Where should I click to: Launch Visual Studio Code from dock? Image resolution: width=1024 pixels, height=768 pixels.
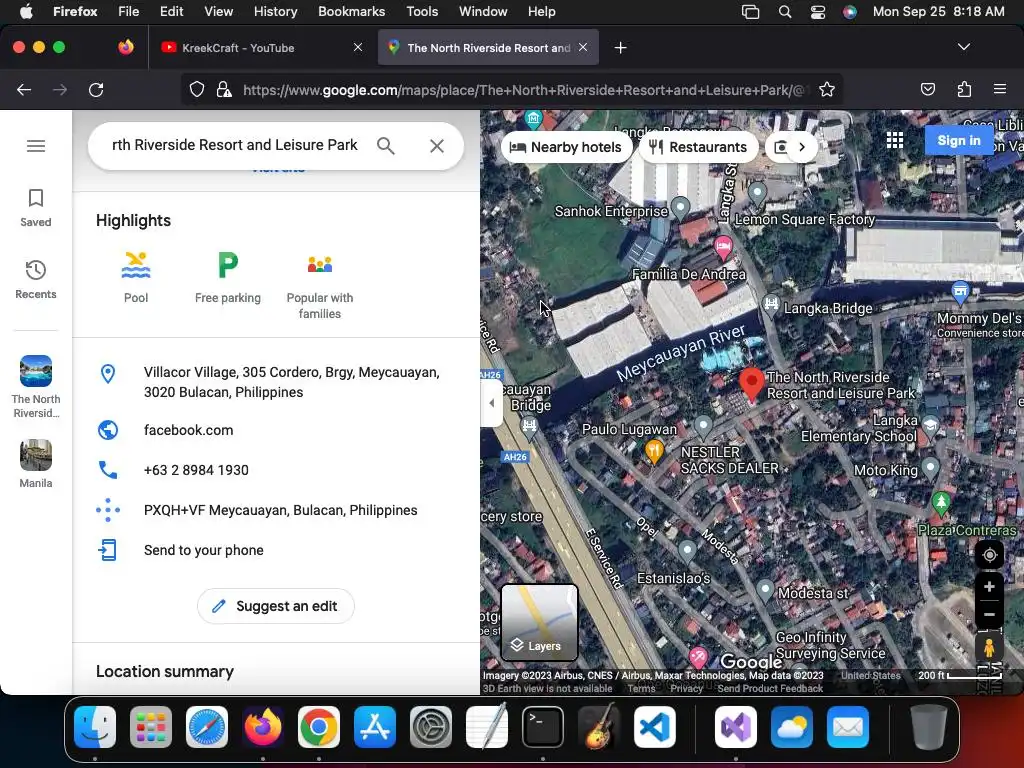click(654, 726)
